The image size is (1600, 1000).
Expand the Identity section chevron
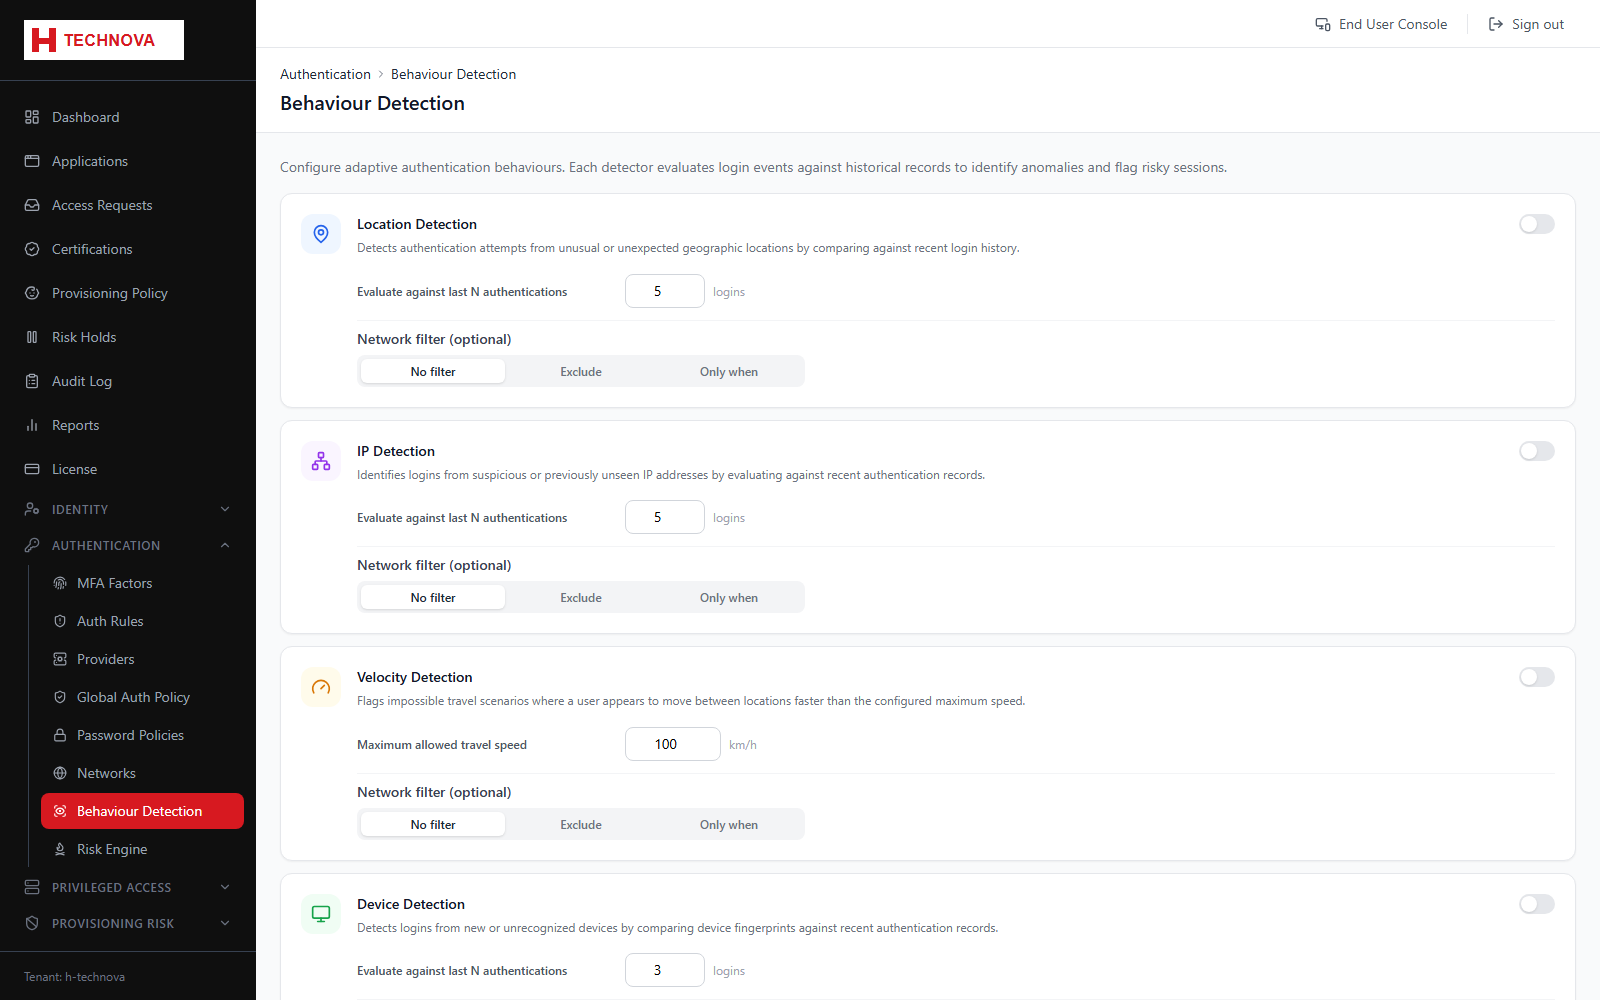pos(225,509)
